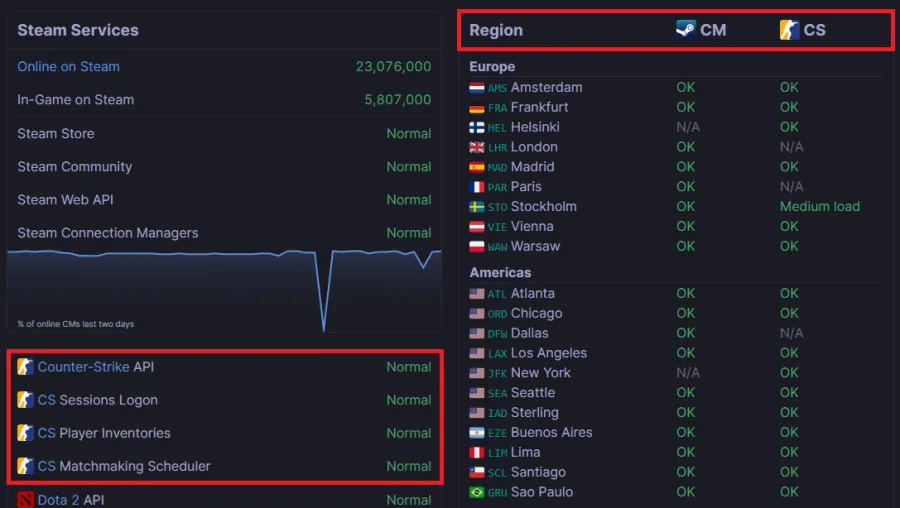Click the Counter-Strike API row icon
The width and height of the screenshot is (900, 508).
click(x=25, y=366)
